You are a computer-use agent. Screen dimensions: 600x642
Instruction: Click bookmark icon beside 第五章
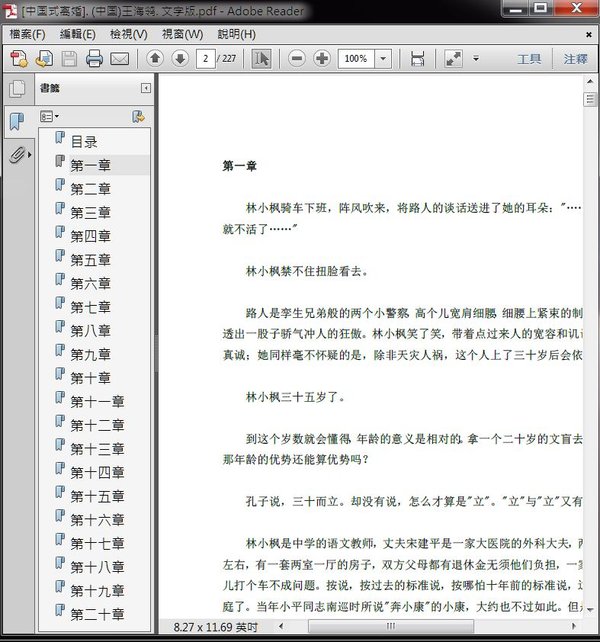[x=60, y=256]
